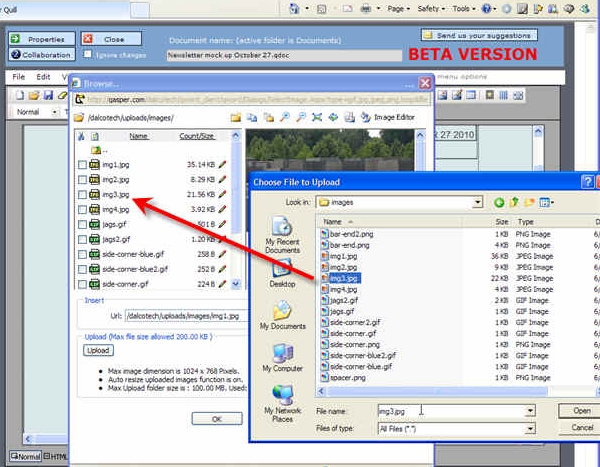Screen dimensions: 600x467
Task: Click the new folder icon in Browse toolbar
Action: [236, 118]
